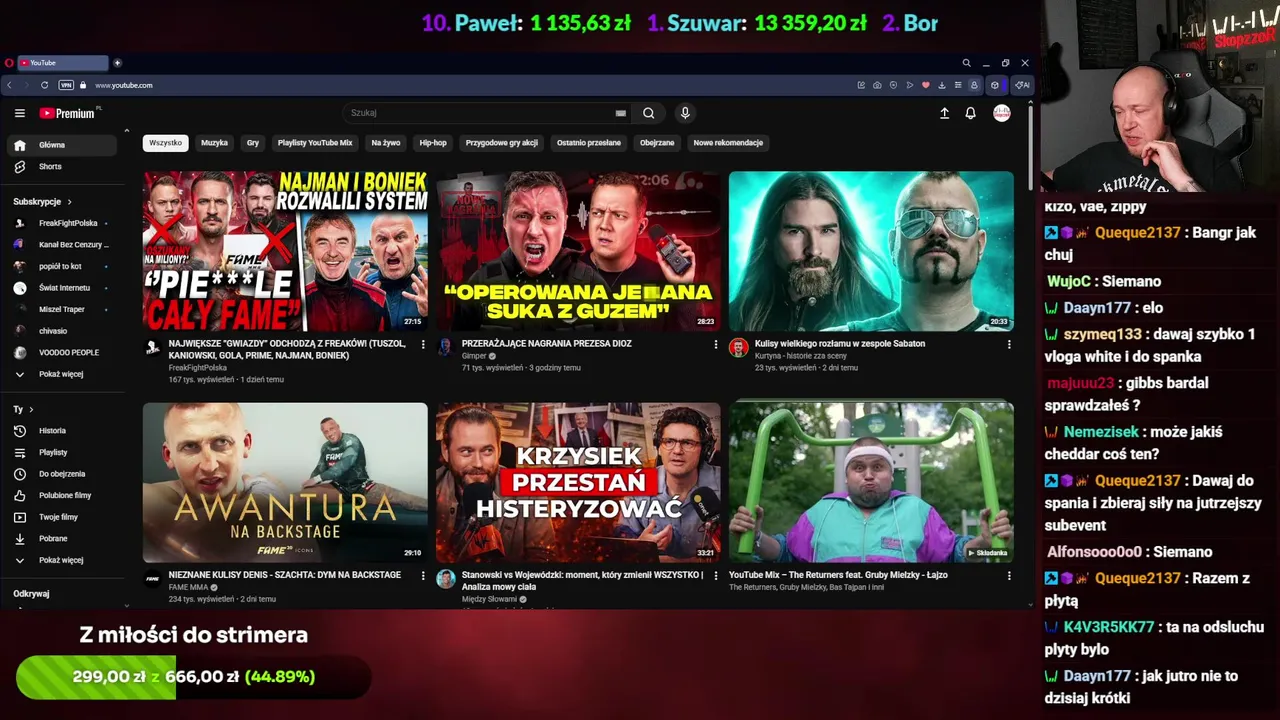Open the Opera menu logo
The height and width of the screenshot is (720, 1280).
click(9, 63)
